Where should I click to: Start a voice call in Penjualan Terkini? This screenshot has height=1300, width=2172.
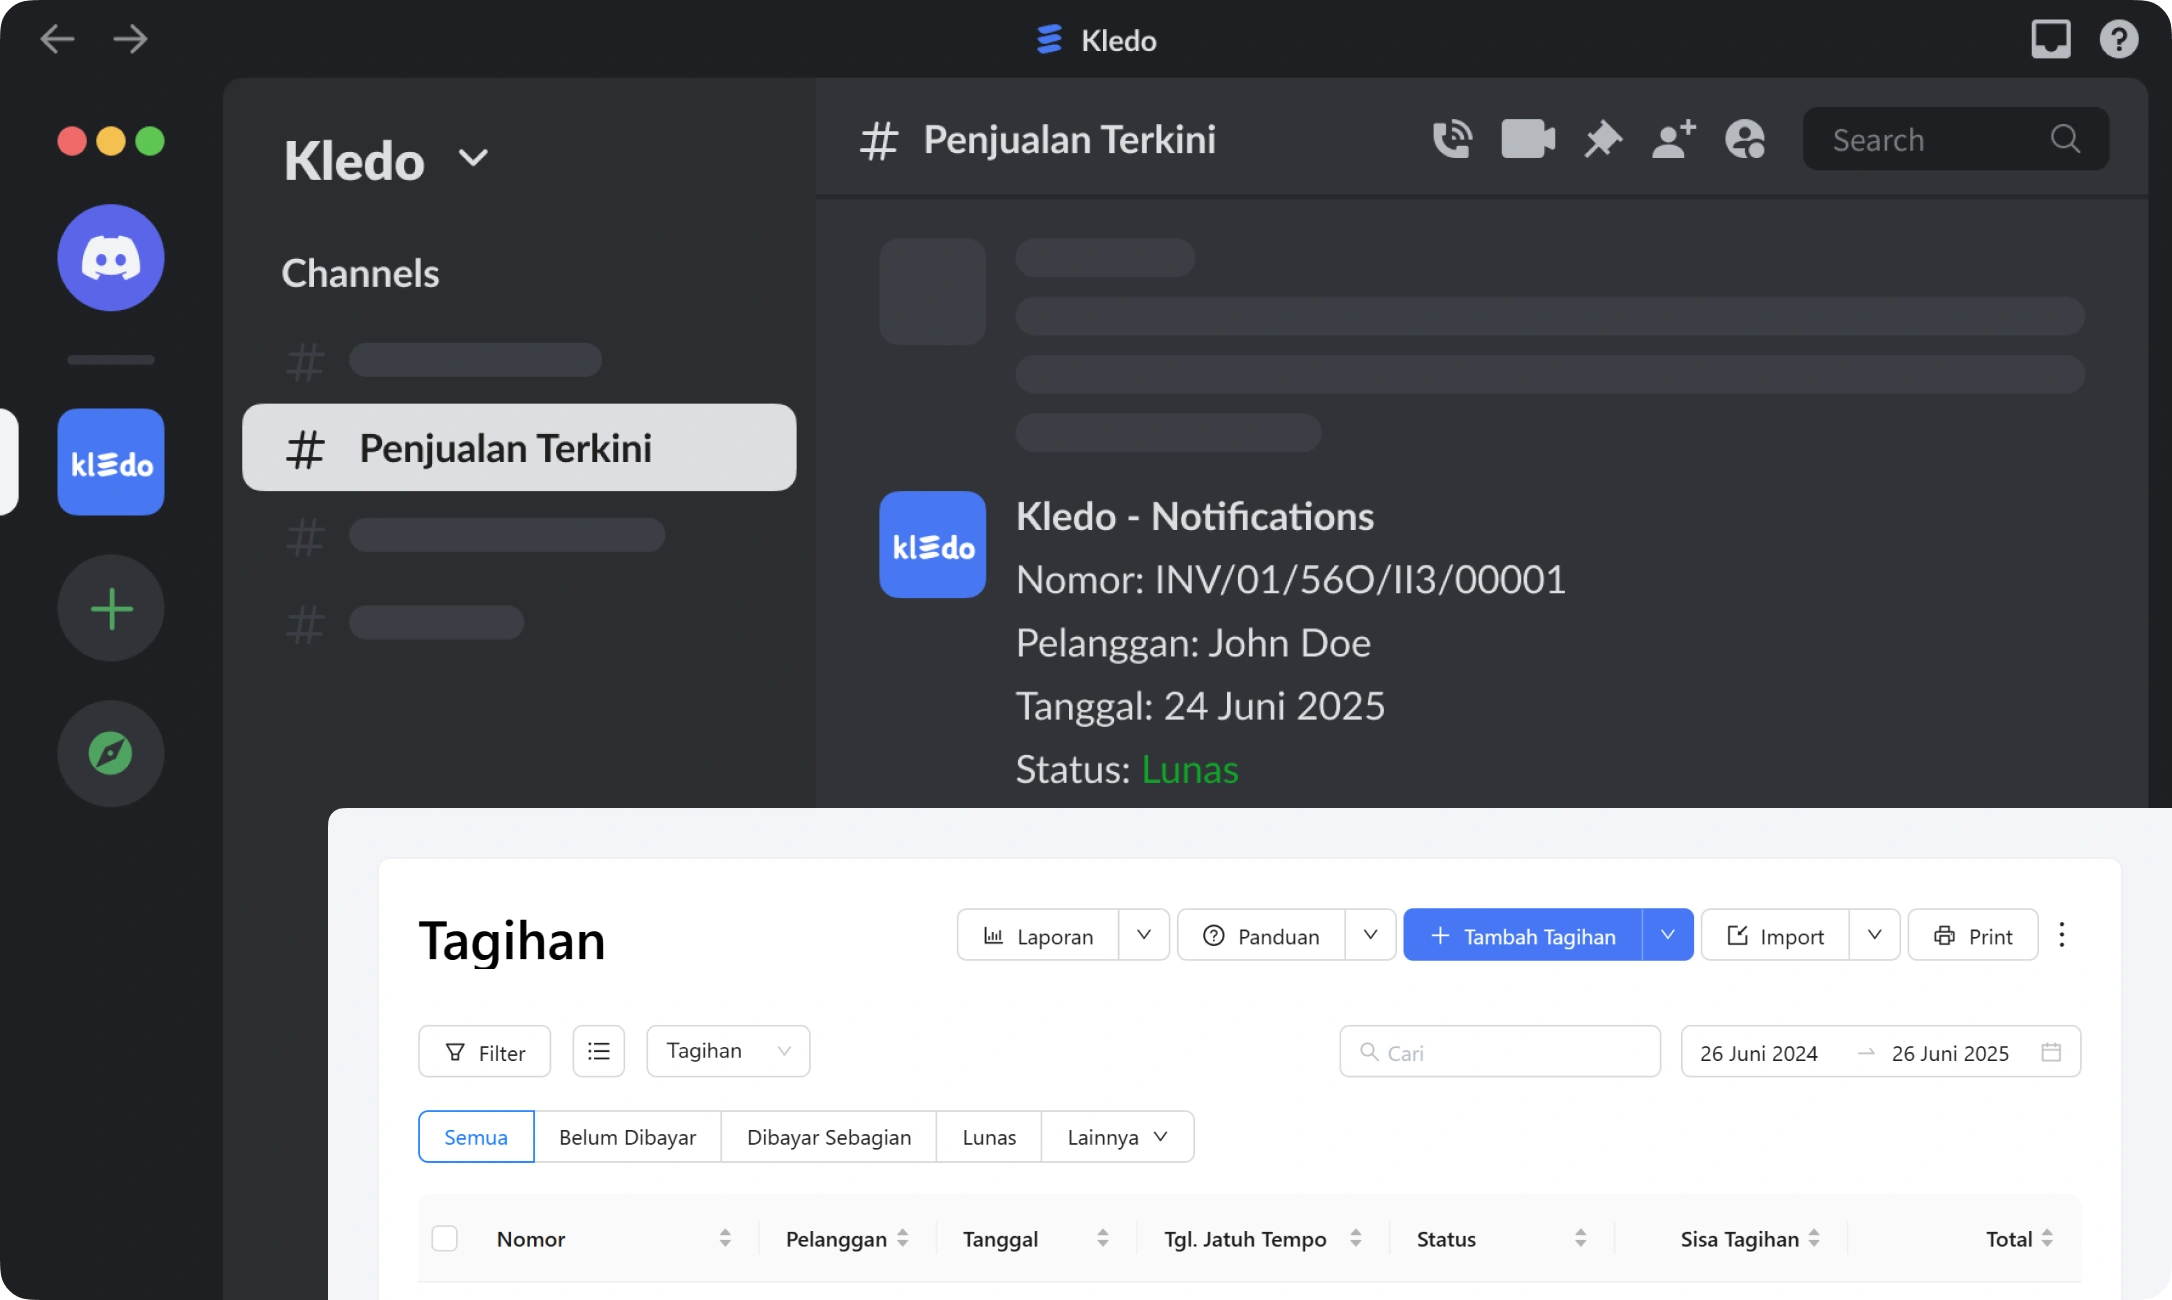(1453, 139)
